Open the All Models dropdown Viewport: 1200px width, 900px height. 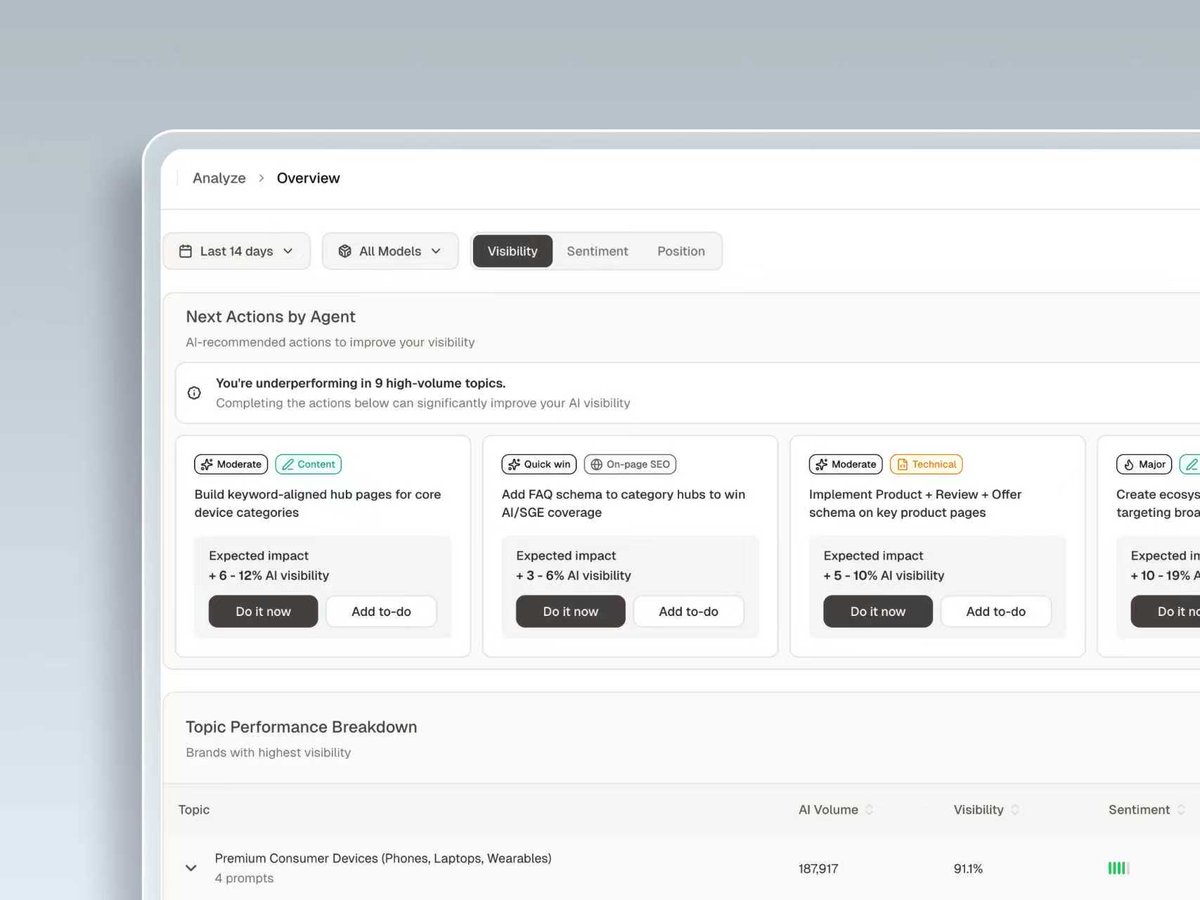(x=390, y=251)
